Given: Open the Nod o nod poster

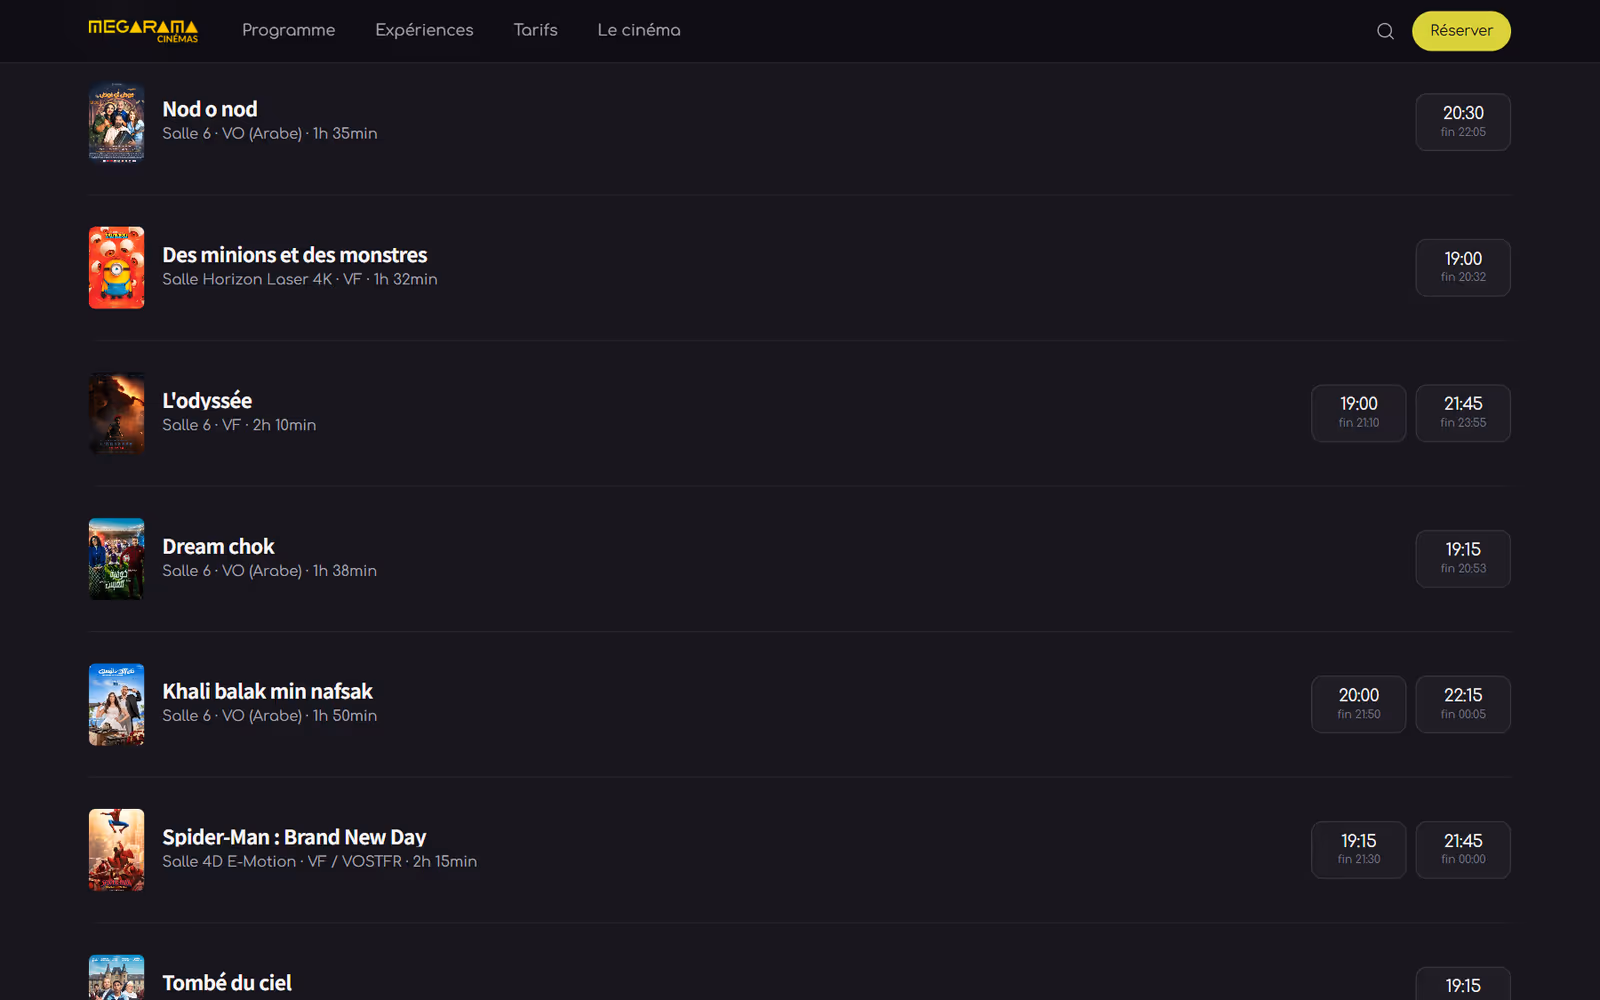Looking at the screenshot, I should coord(116,122).
